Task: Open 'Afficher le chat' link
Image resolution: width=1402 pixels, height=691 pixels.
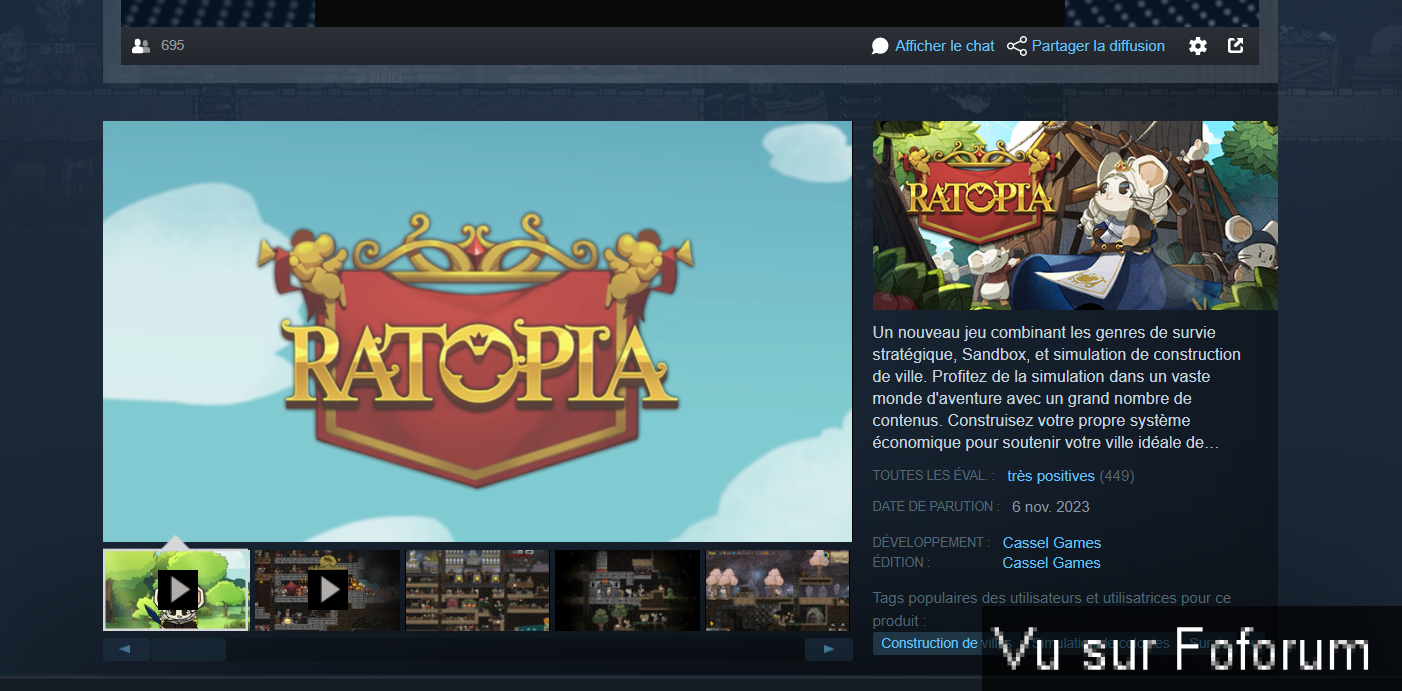Action: (944, 46)
